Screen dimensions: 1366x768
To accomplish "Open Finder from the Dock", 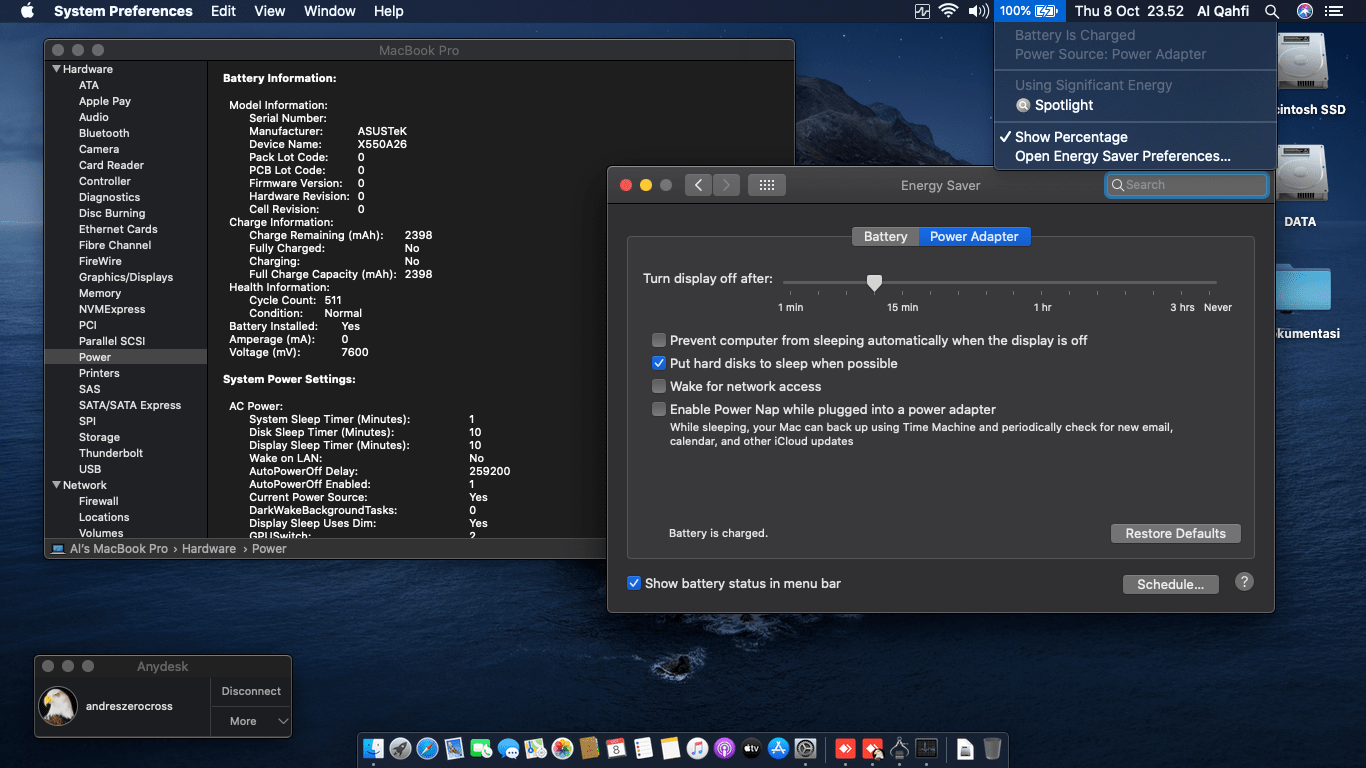I will tap(374, 748).
